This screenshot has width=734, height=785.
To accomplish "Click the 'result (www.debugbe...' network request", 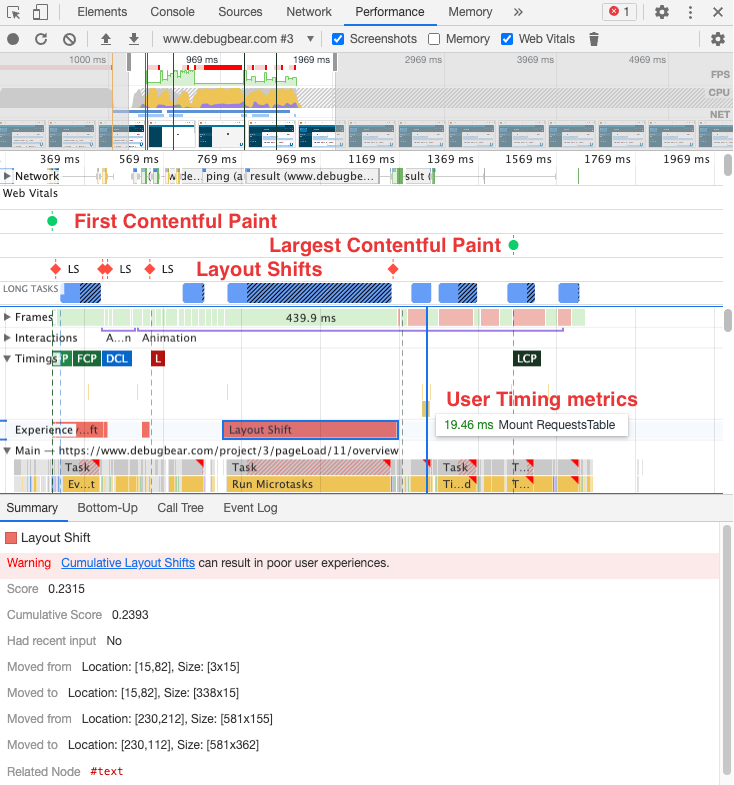I will click(x=311, y=176).
